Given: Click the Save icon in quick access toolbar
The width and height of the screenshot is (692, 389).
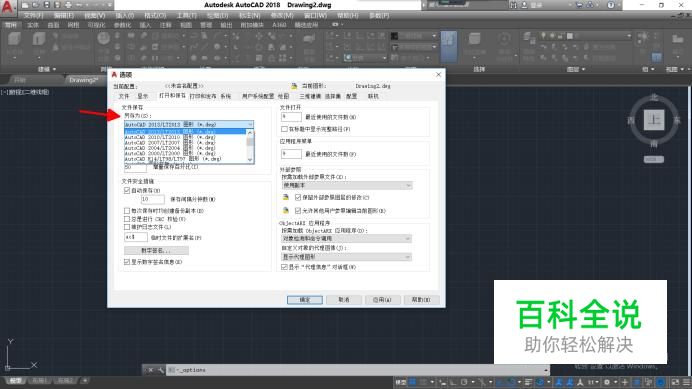Looking at the screenshot, I should point(46,5).
